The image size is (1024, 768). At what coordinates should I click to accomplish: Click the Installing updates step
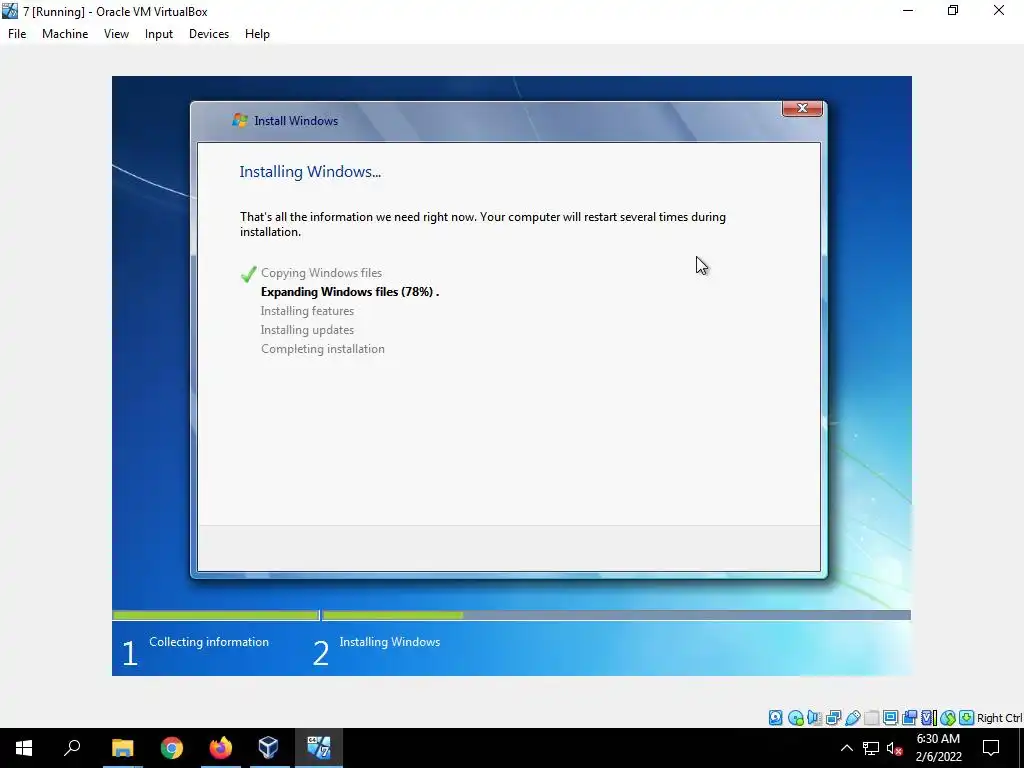[307, 330]
